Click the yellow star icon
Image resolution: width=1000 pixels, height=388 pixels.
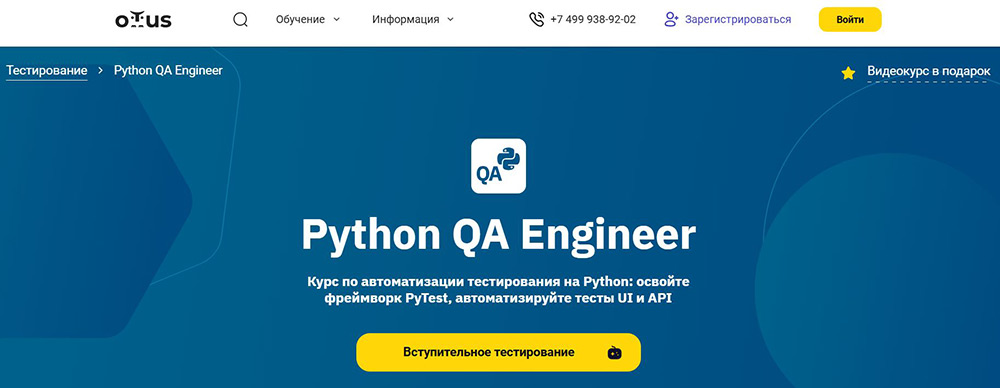(848, 73)
